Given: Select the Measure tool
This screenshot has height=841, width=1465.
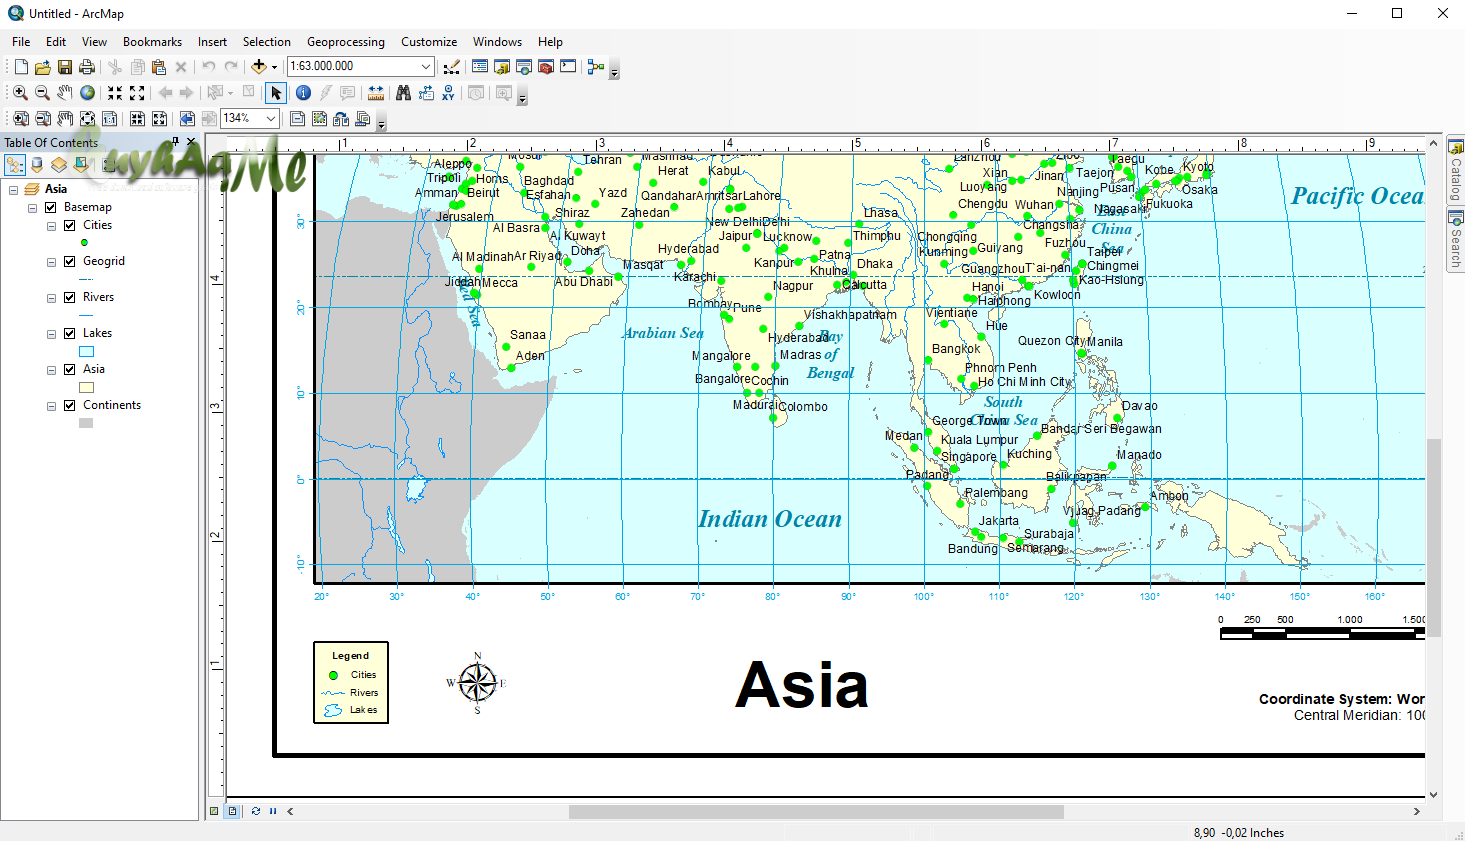Looking at the screenshot, I should [375, 92].
